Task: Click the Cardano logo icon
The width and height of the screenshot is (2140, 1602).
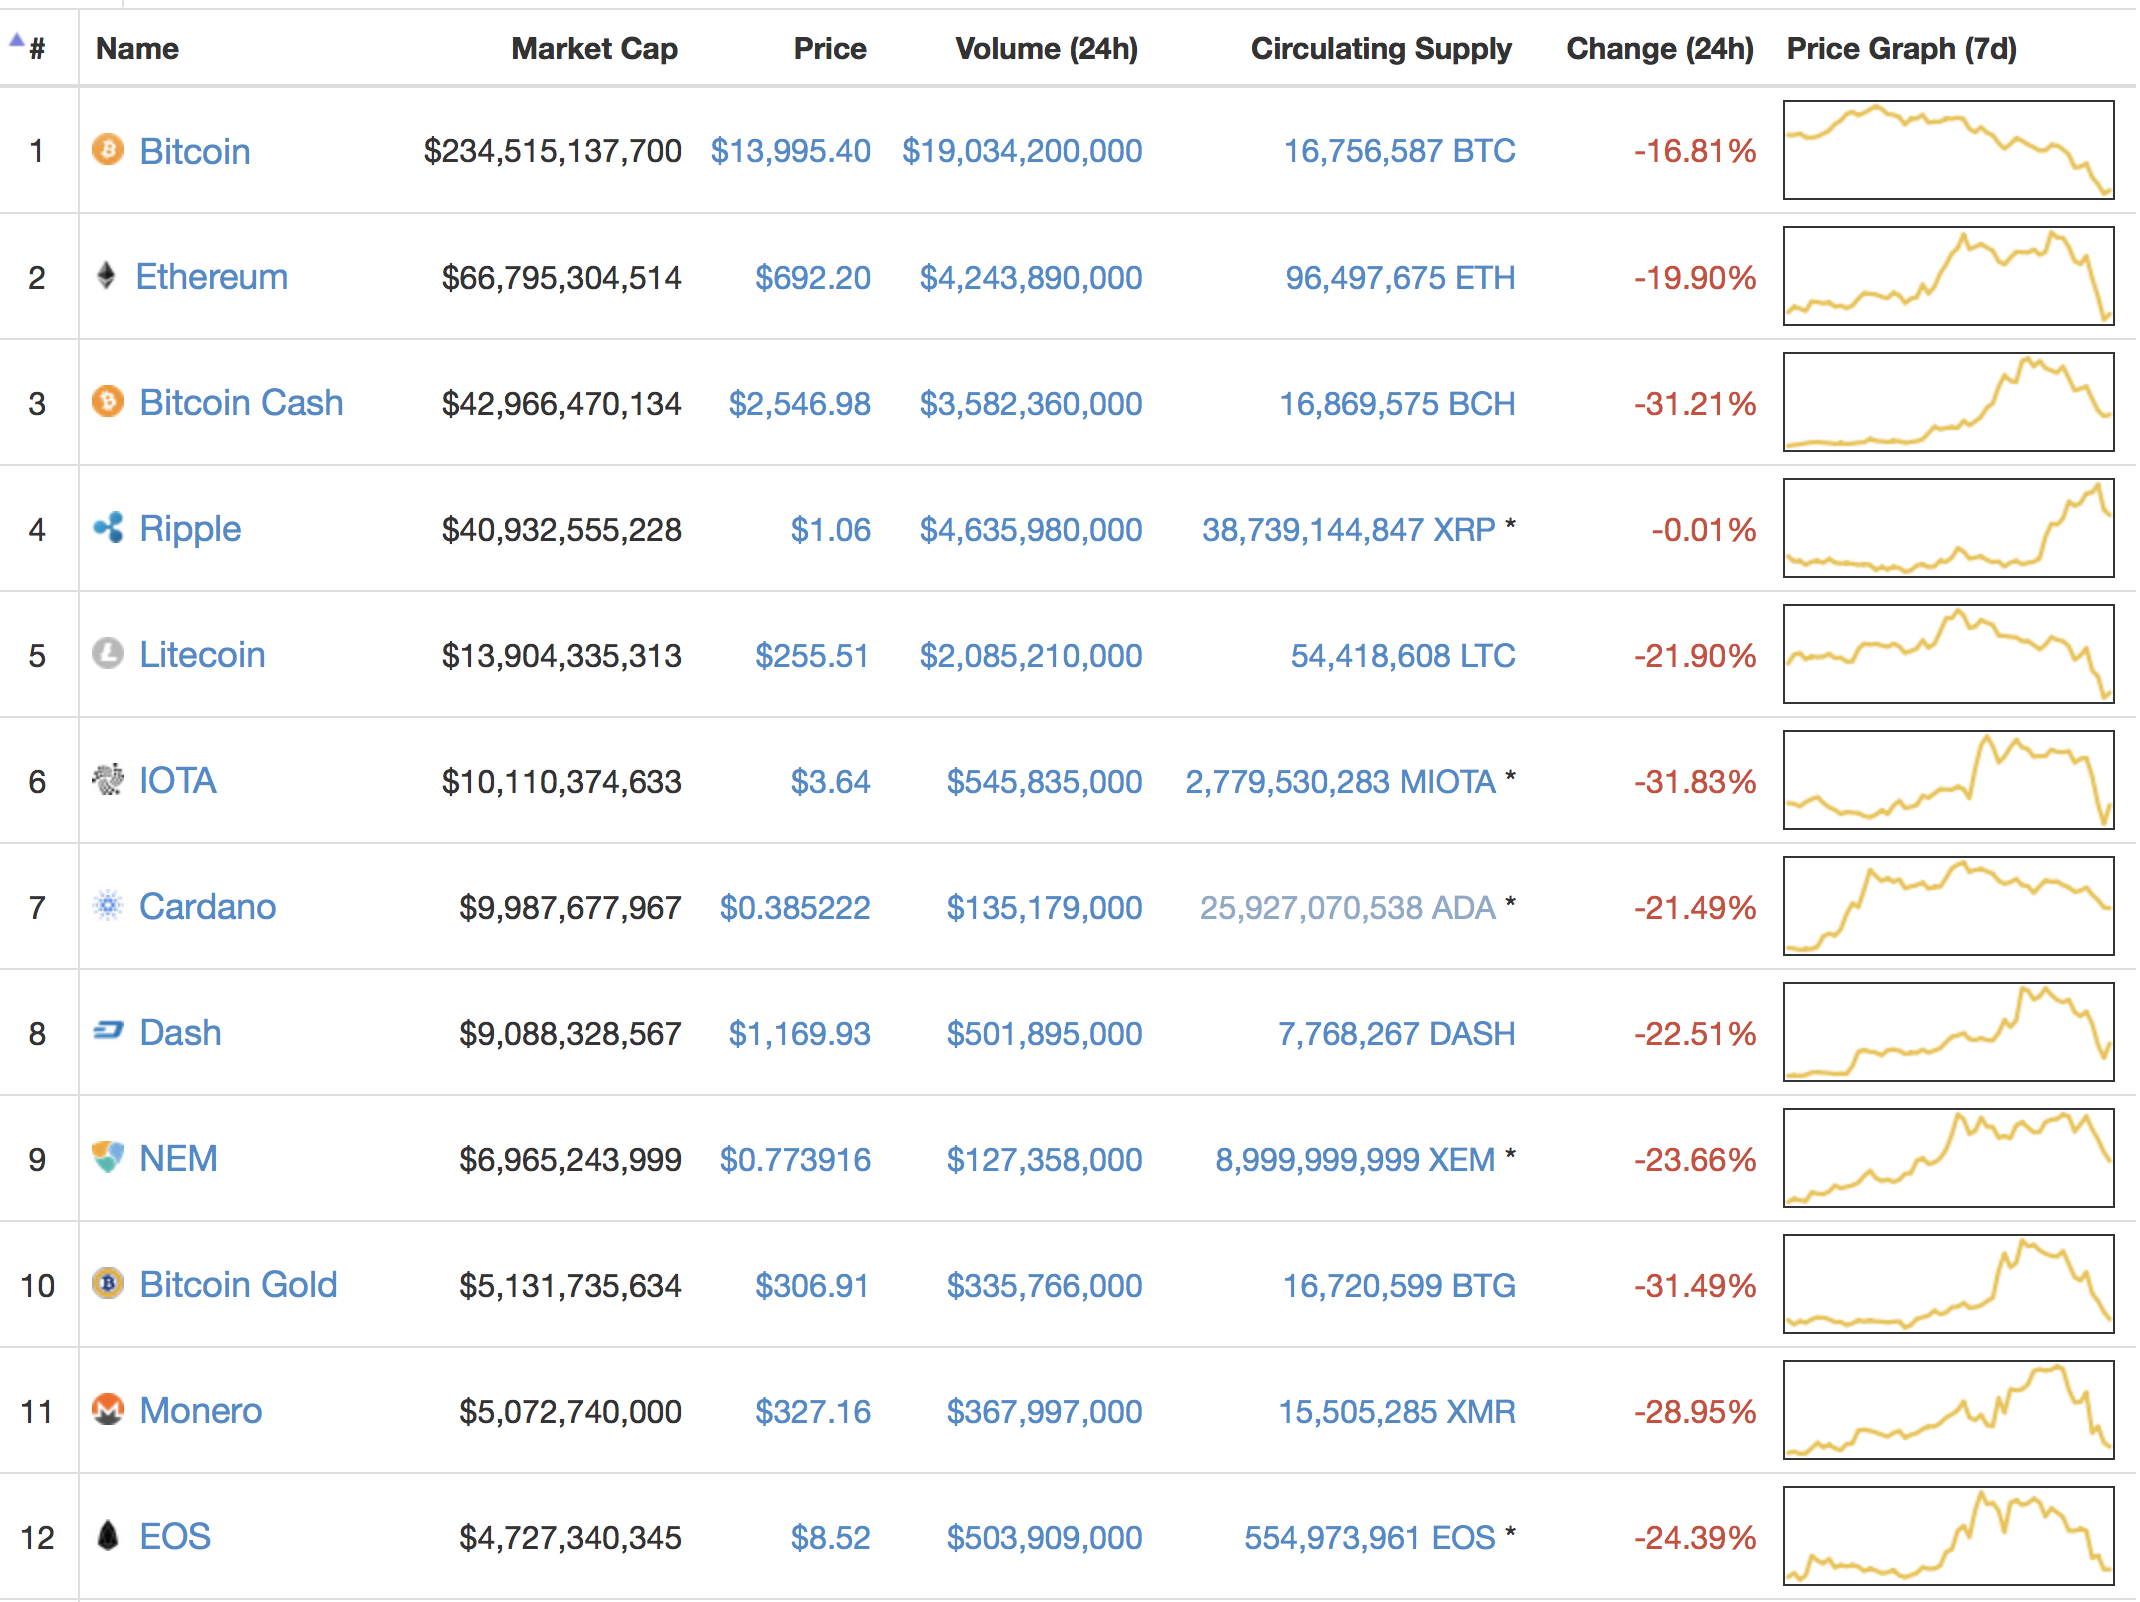Action: (108, 906)
